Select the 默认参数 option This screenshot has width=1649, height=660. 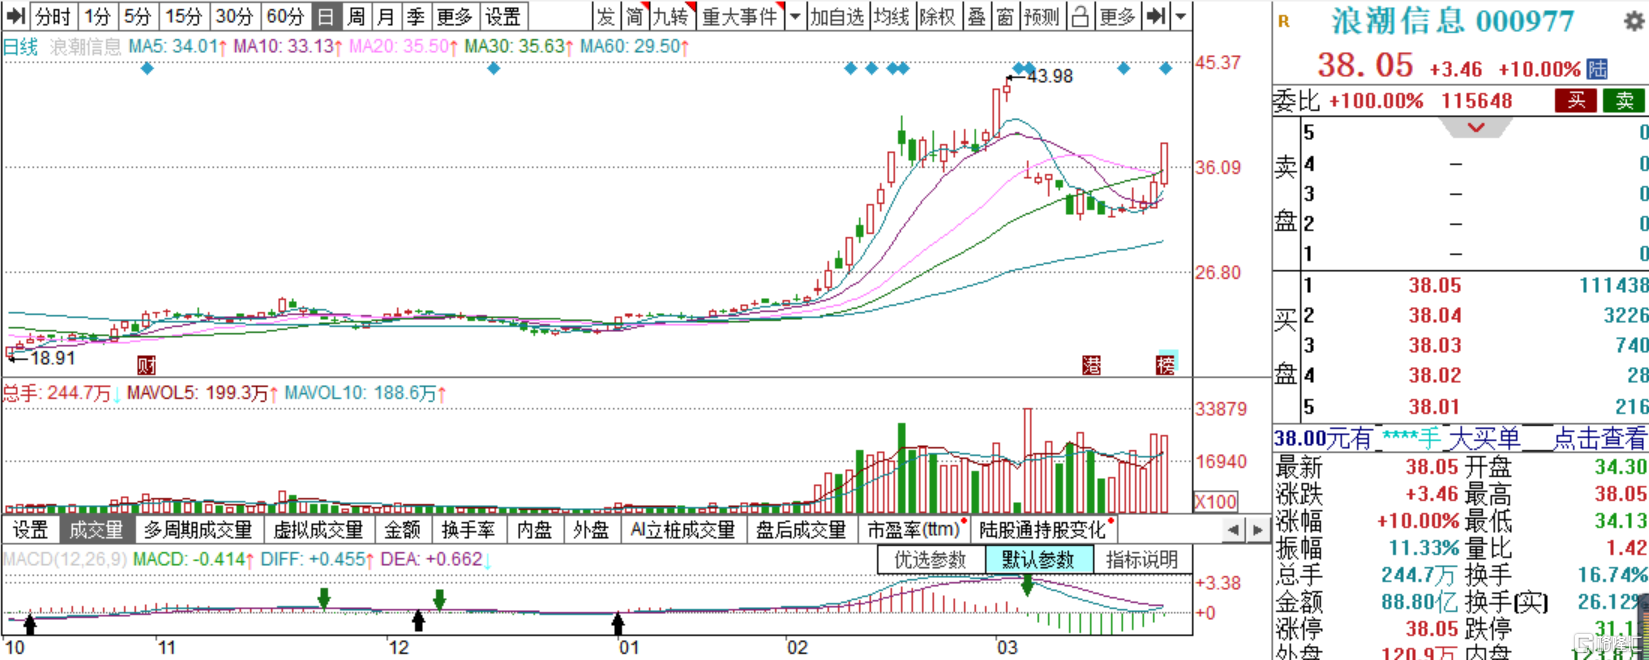(1038, 559)
